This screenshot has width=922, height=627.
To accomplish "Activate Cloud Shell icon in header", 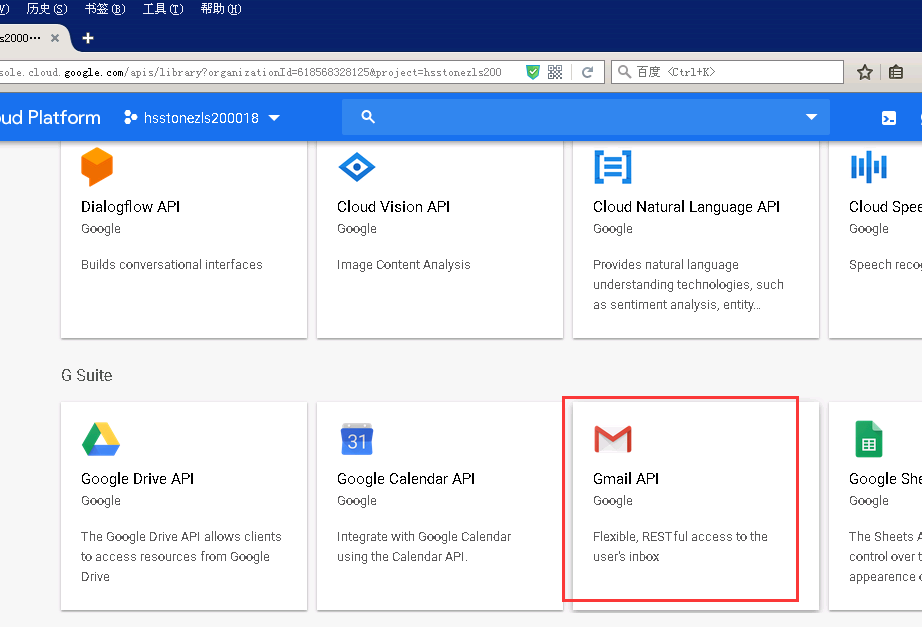I will coord(889,118).
